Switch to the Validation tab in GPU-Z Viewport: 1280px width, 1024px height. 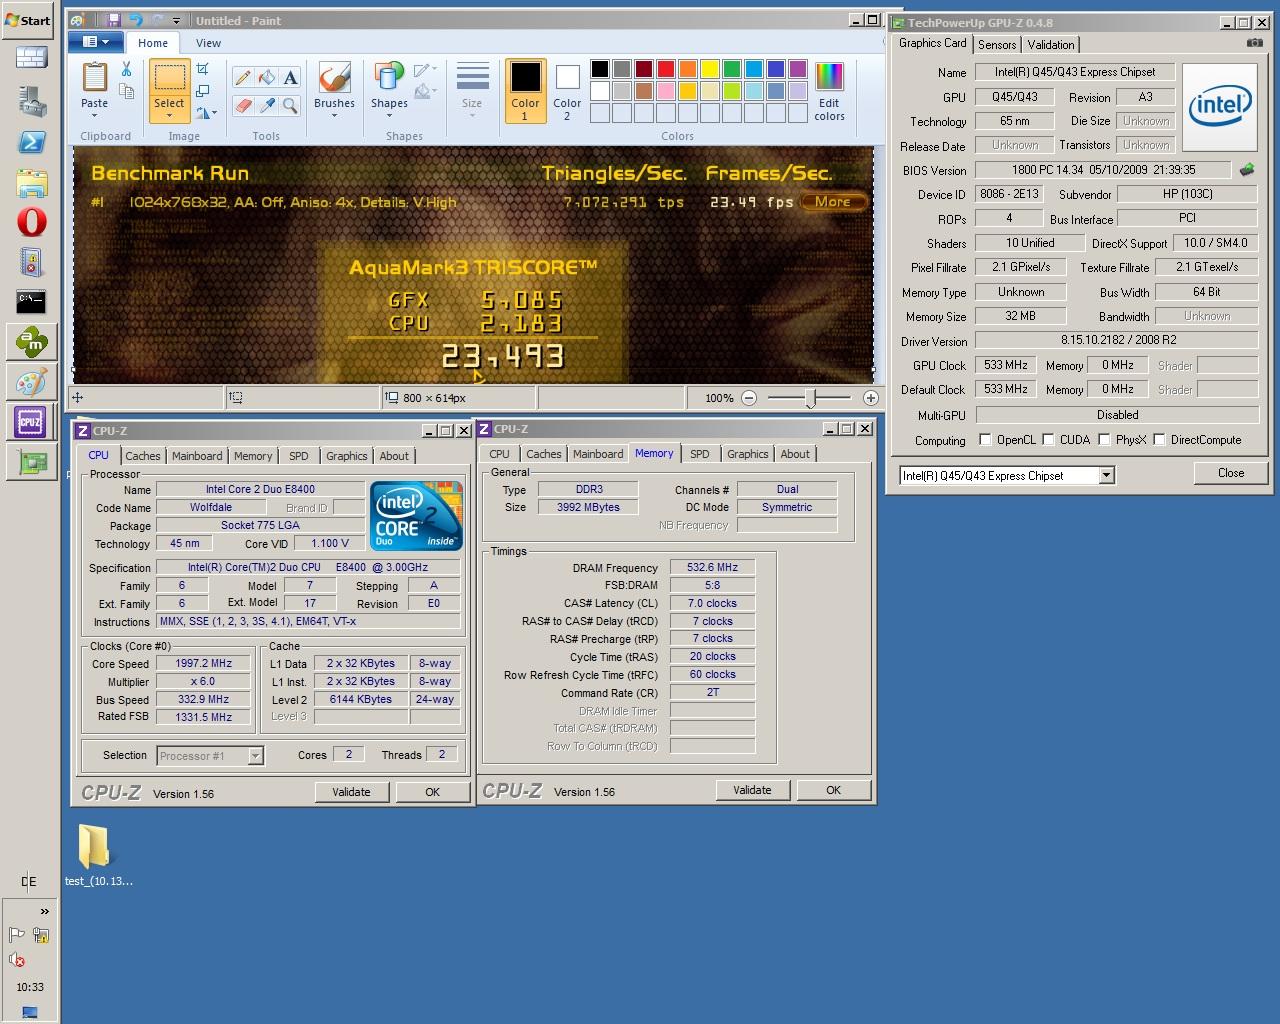click(x=1051, y=44)
